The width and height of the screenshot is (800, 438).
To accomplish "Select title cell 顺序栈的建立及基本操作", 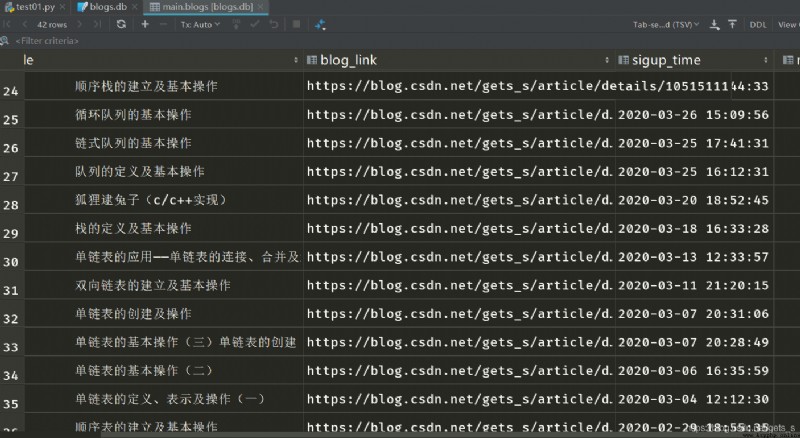I will pos(163,86).
